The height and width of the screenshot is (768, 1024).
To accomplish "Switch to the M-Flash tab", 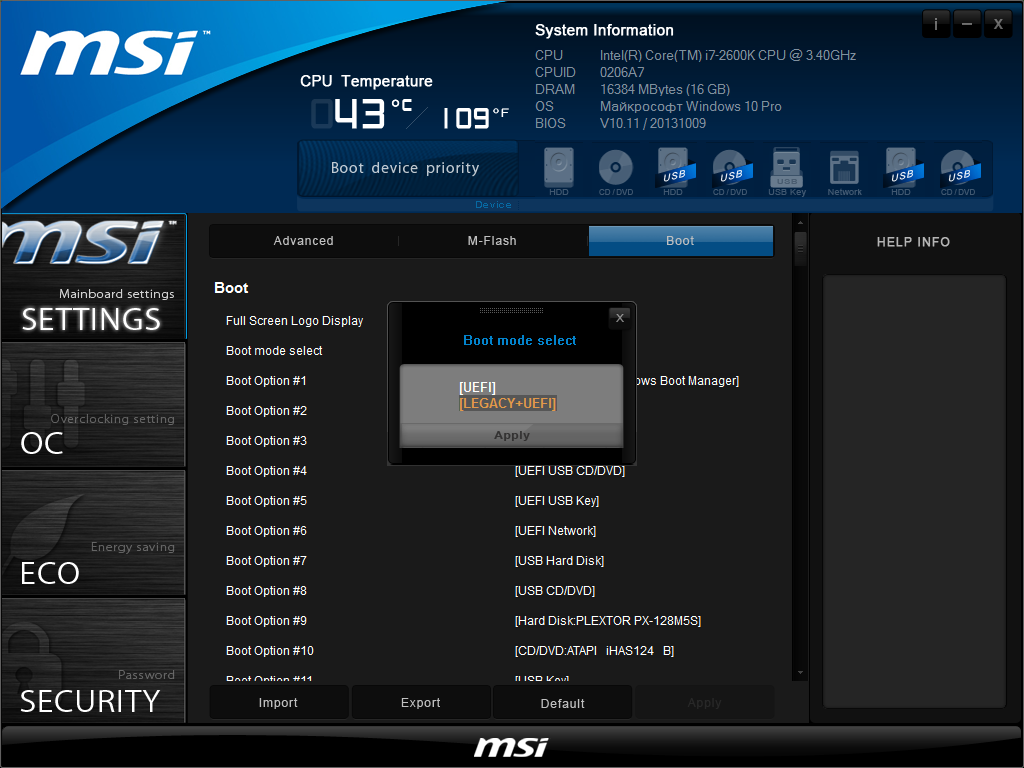I will click(x=492, y=241).
